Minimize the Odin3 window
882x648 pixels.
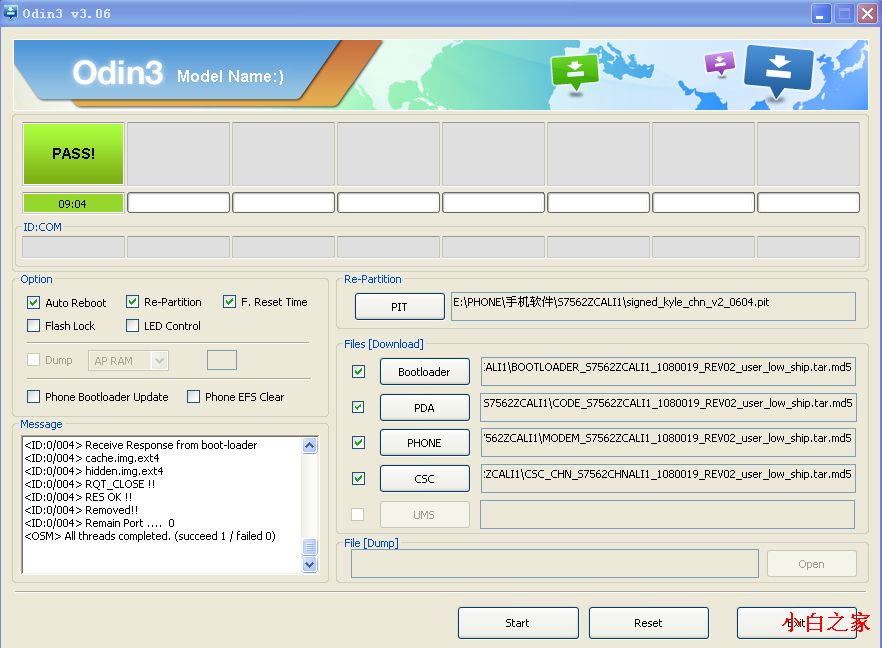[x=821, y=13]
